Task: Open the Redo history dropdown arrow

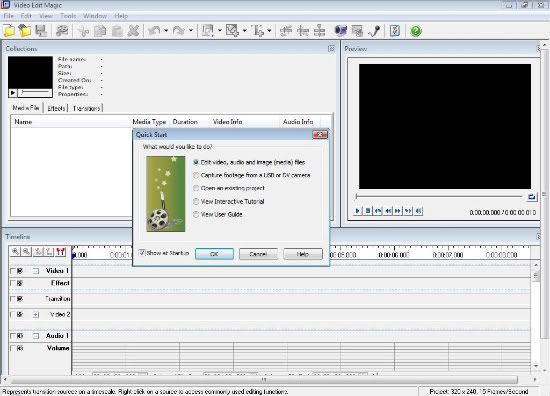Action: click(190, 31)
